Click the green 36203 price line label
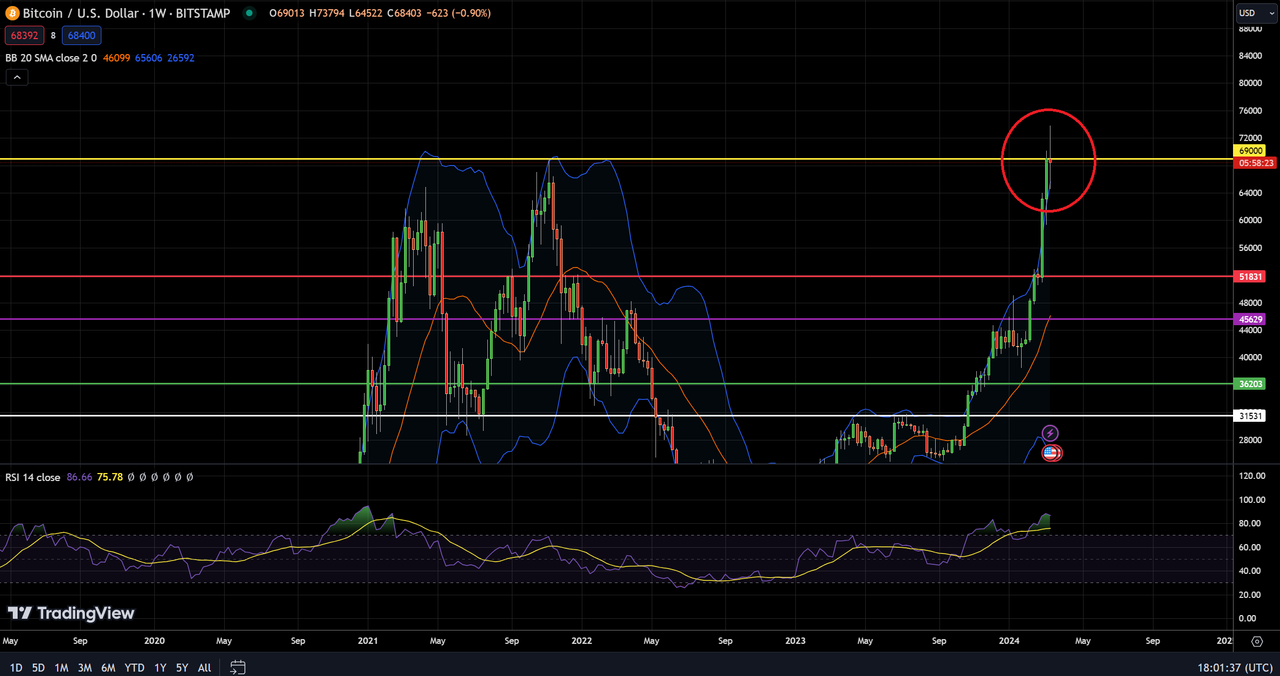Image resolution: width=1280 pixels, height=676 pixels. [x=1251, y=383]
